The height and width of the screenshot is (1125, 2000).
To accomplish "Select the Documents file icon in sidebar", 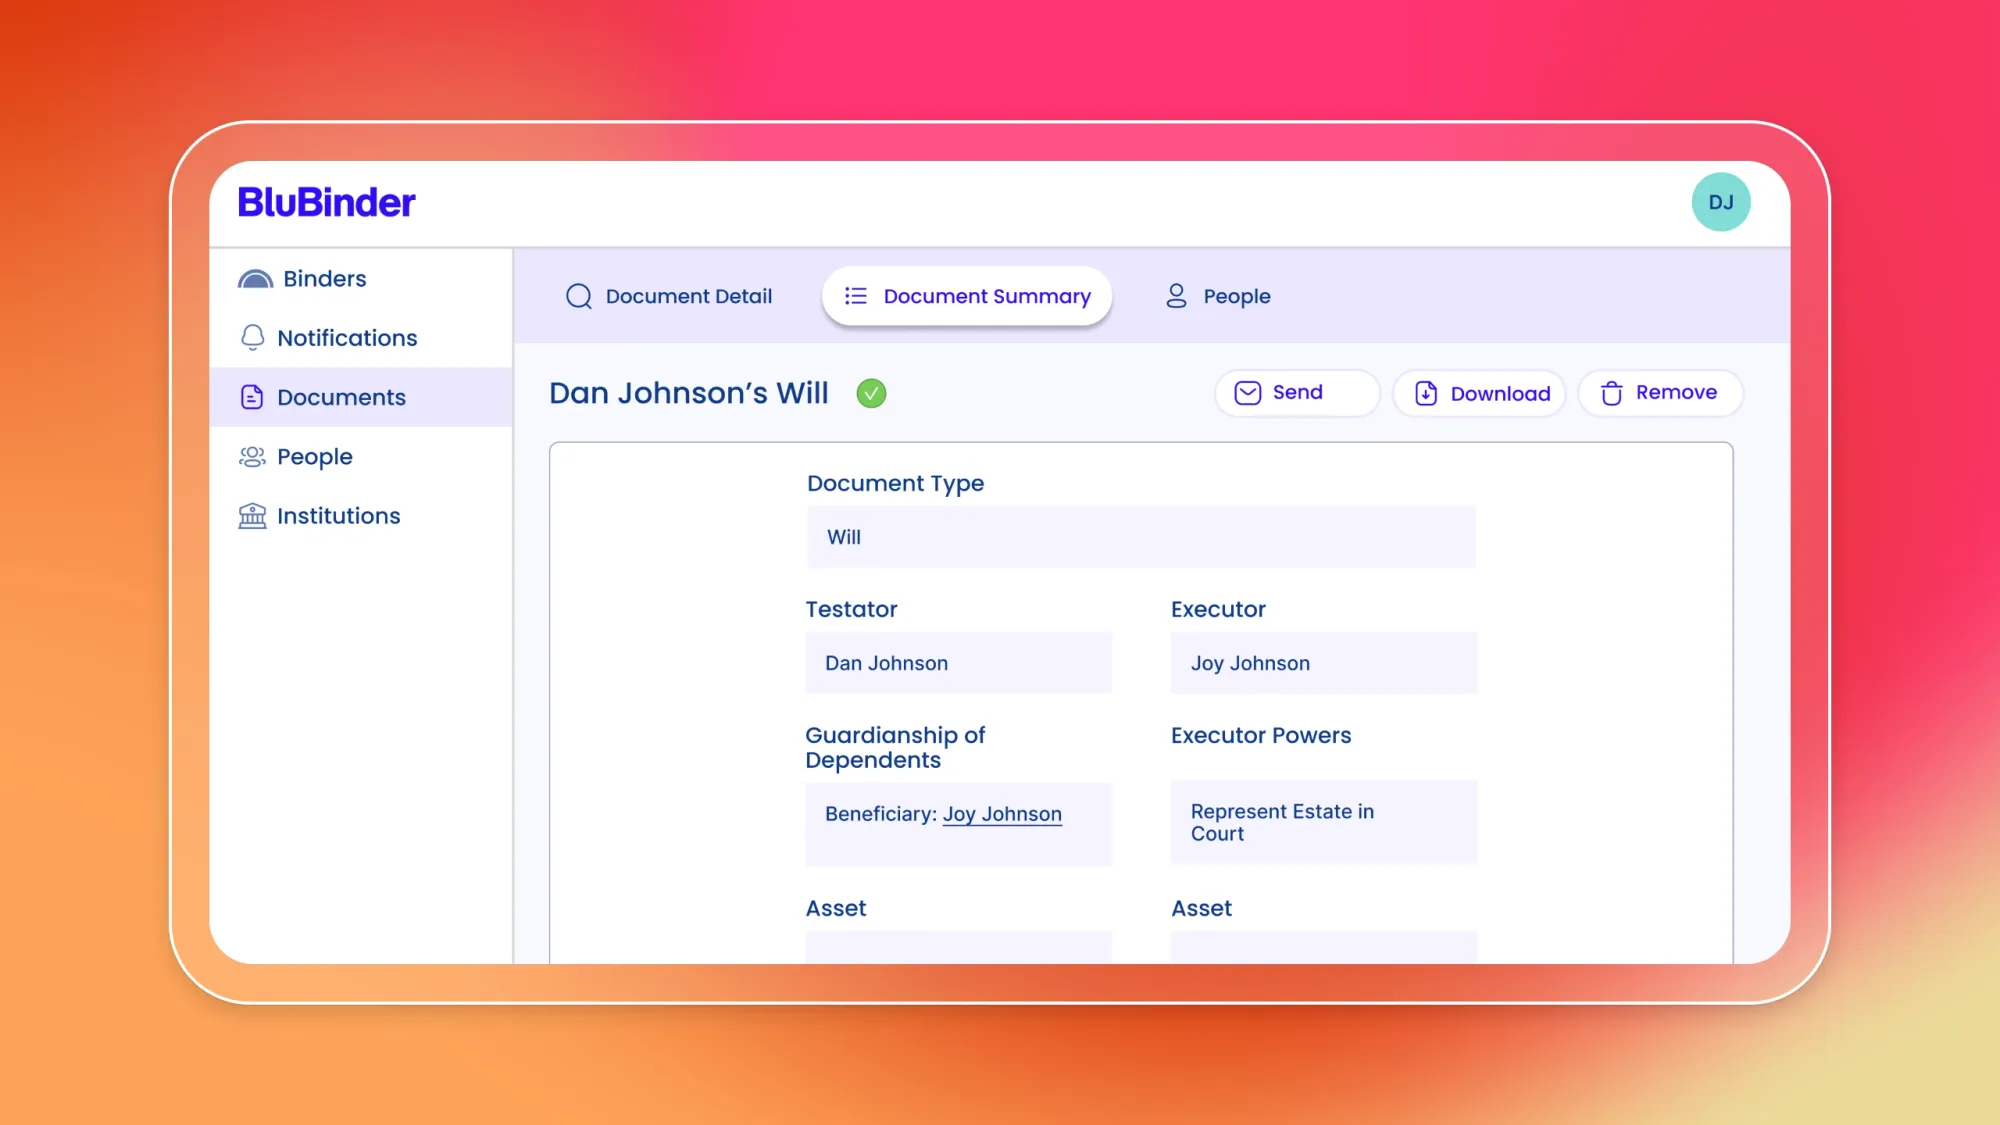I will tap(253, 396).
